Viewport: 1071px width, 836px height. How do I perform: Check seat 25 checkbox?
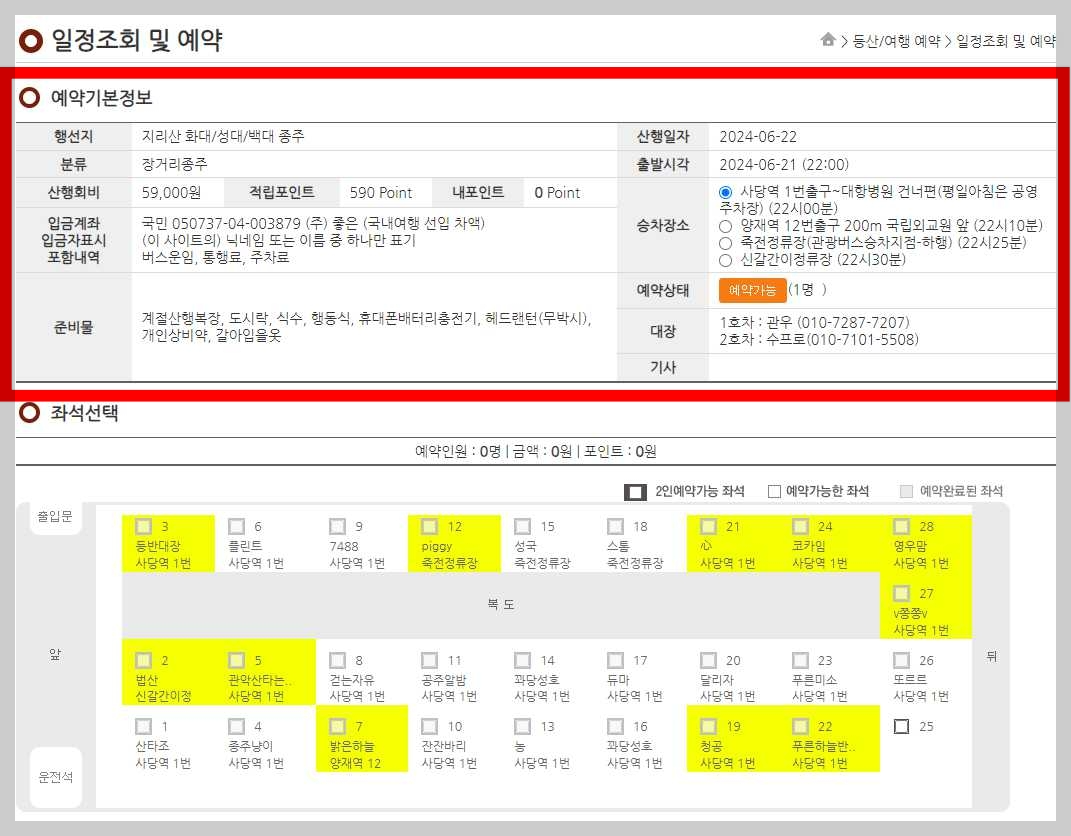[x=902, y=726]
